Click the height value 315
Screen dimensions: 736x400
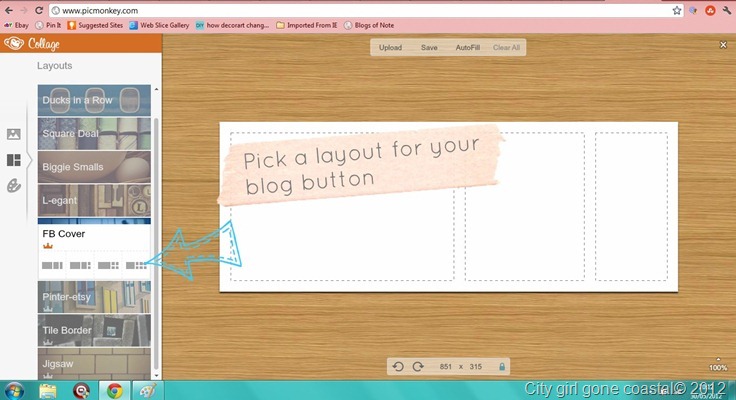click(x=475, y=367)
